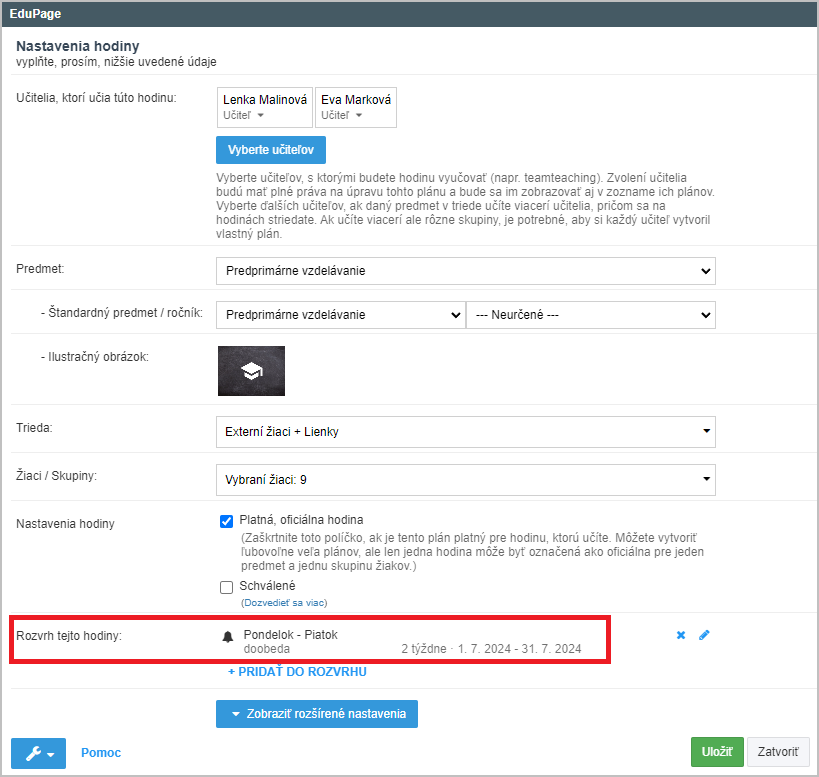Open the Pomoc help link

tap(101, 752)
